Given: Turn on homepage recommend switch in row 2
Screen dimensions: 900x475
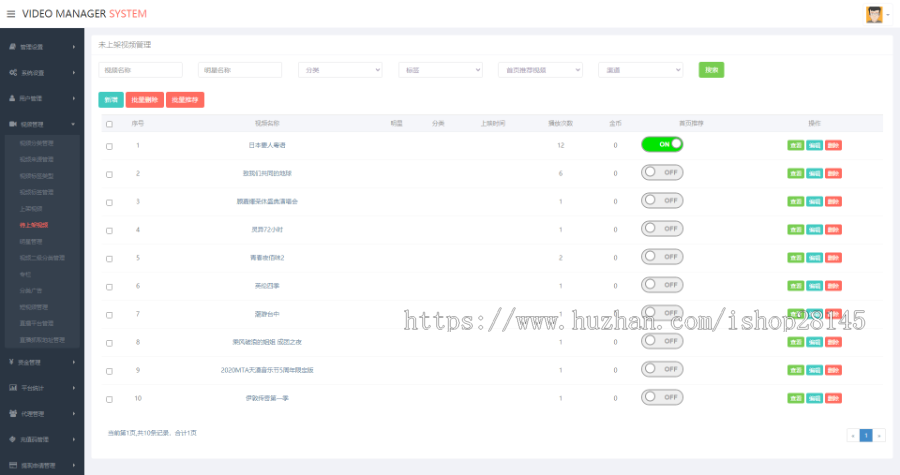Looking at the screenshot, I should [x=662, y=172].
